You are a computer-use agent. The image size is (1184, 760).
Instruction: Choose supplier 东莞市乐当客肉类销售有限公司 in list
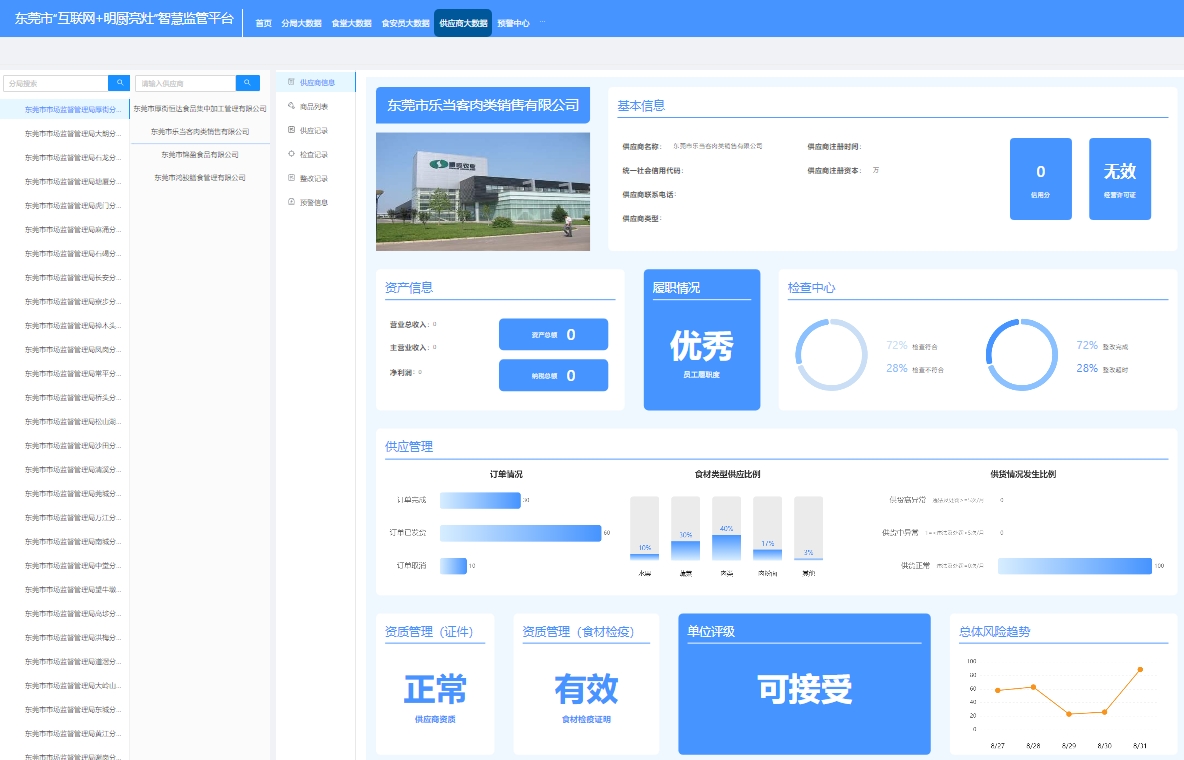coord(200,131)
